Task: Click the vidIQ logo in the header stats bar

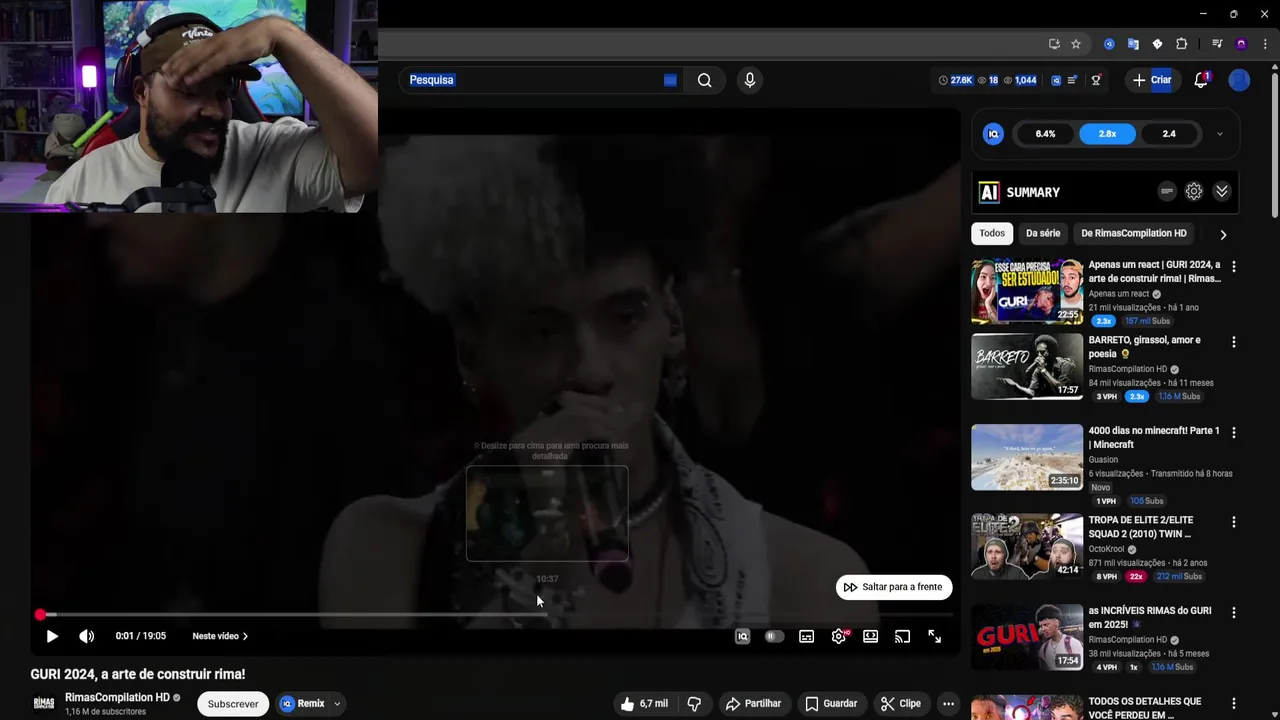Action: click(x=1057, y=80)
